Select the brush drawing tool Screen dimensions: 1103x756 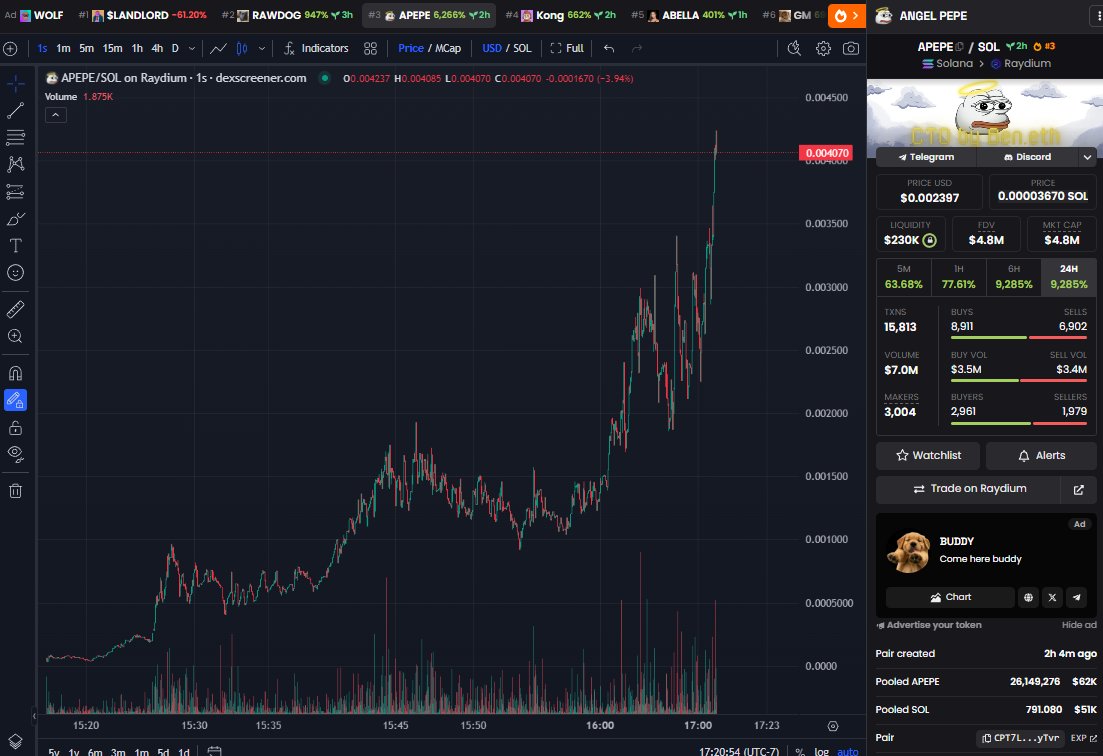(x=15, y=219)
